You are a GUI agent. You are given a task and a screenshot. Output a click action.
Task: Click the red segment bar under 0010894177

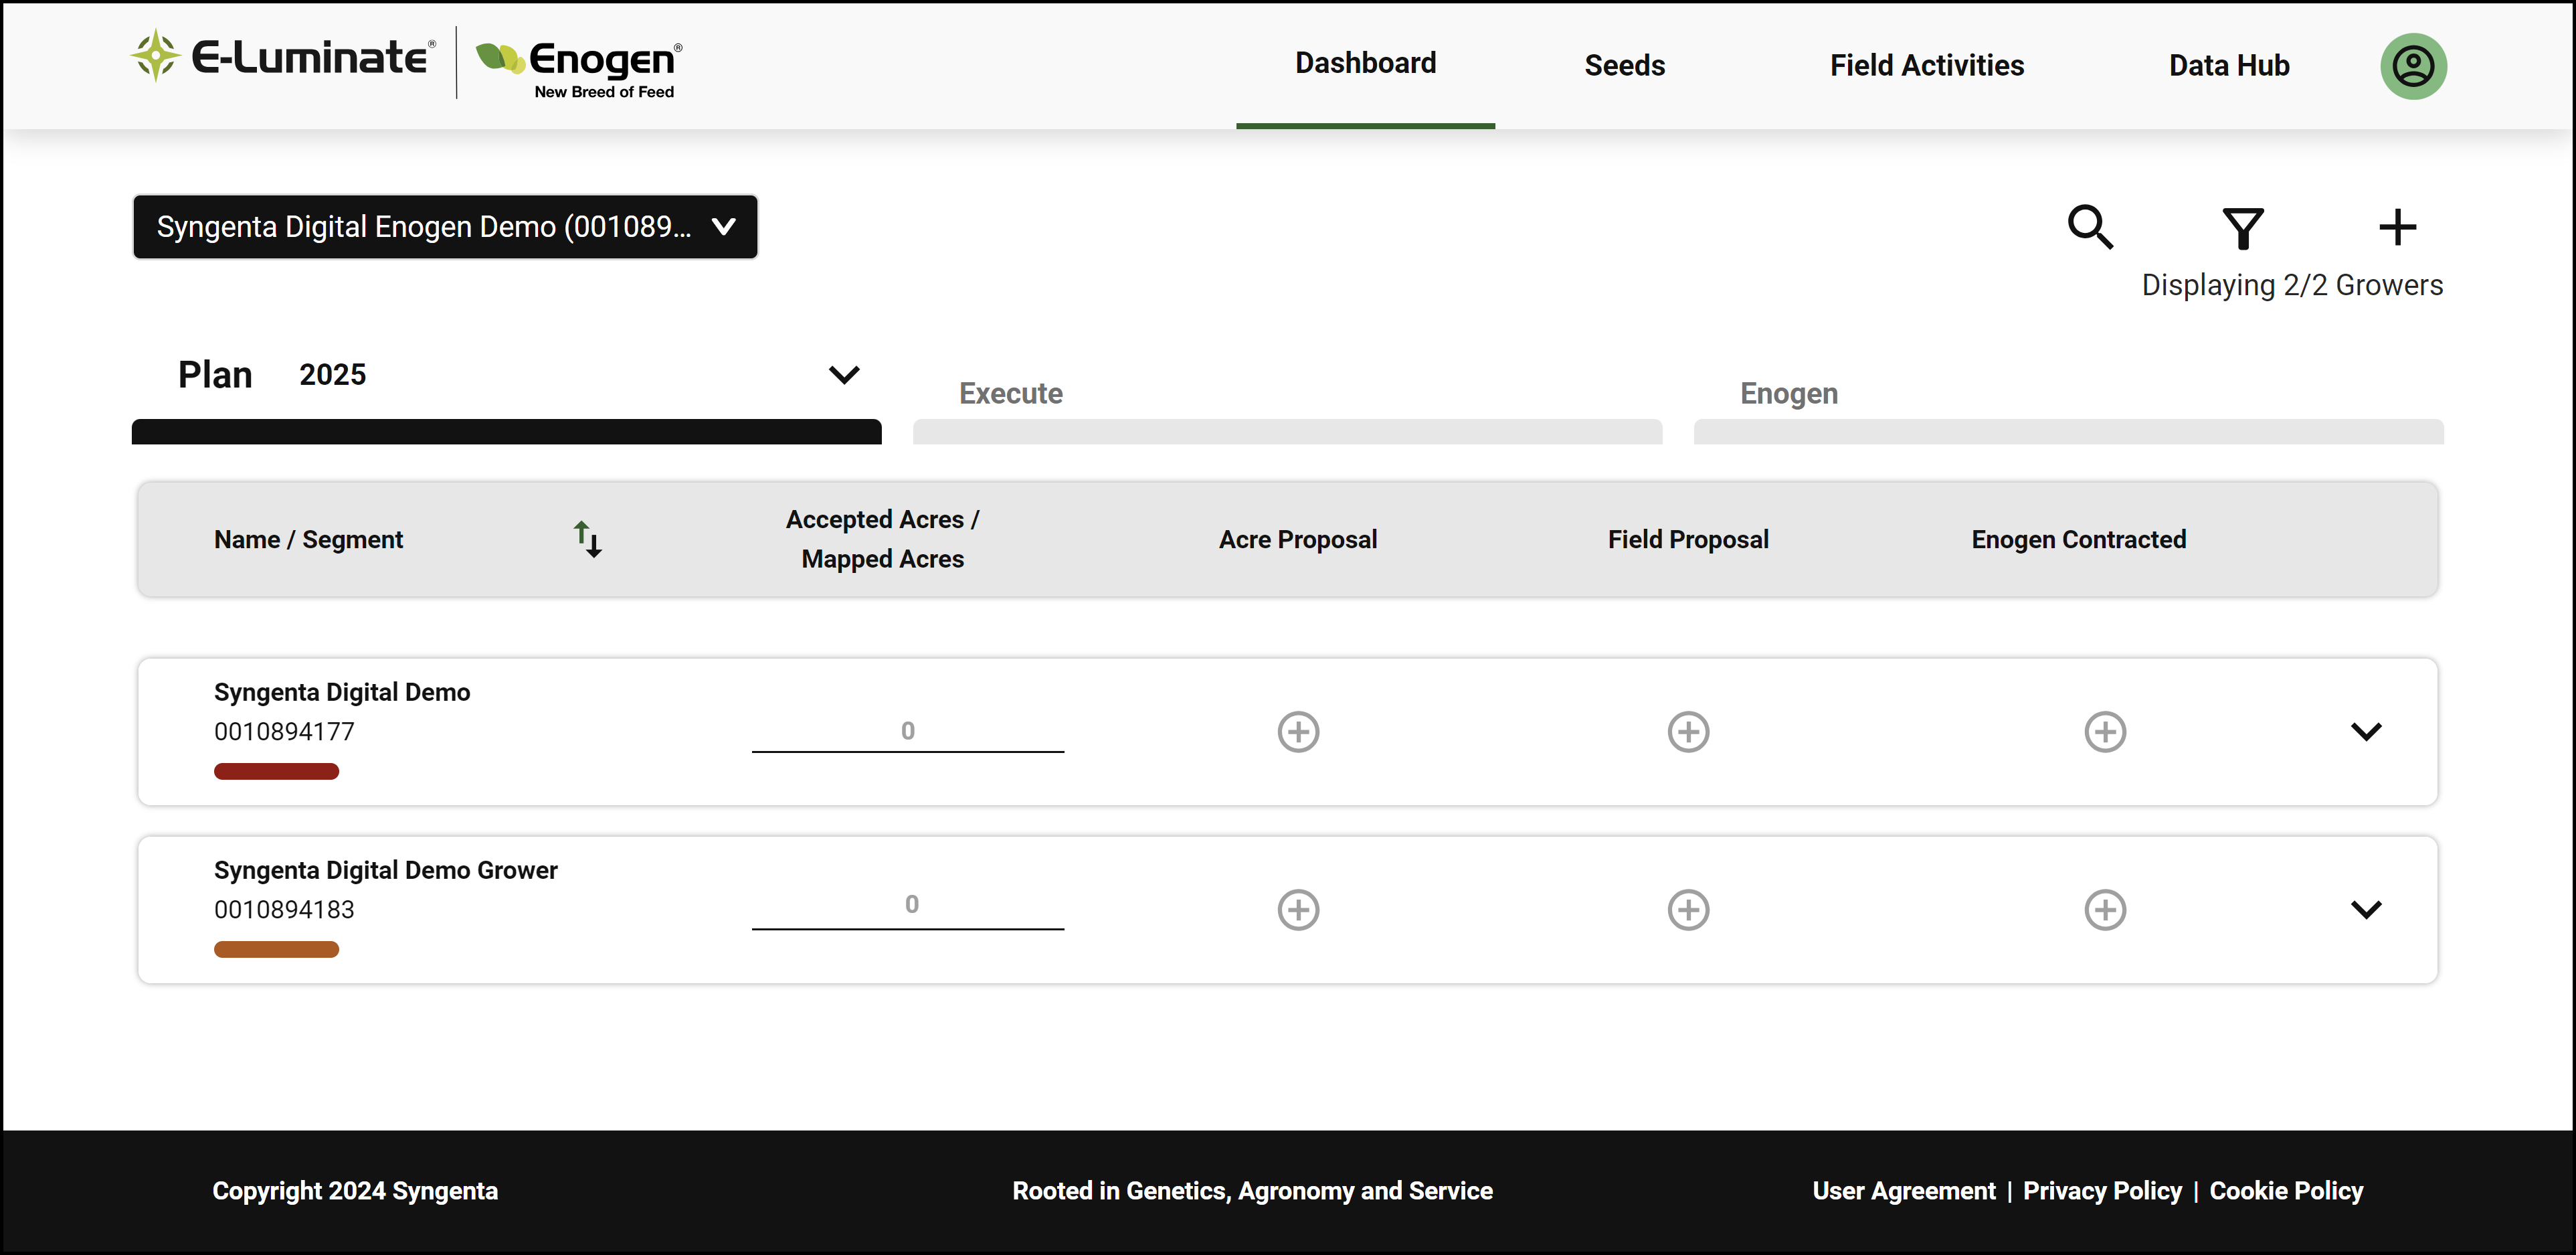pyautogui.click(x=276, y=772)
